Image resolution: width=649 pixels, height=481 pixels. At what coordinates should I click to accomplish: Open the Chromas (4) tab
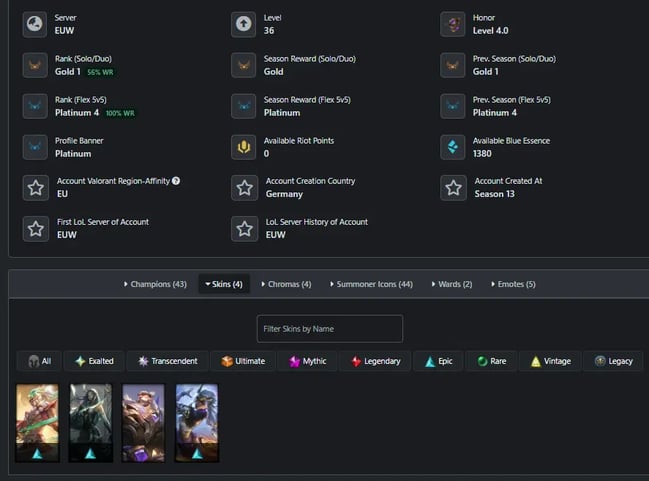pyautogui.click(x=286, y=284)
